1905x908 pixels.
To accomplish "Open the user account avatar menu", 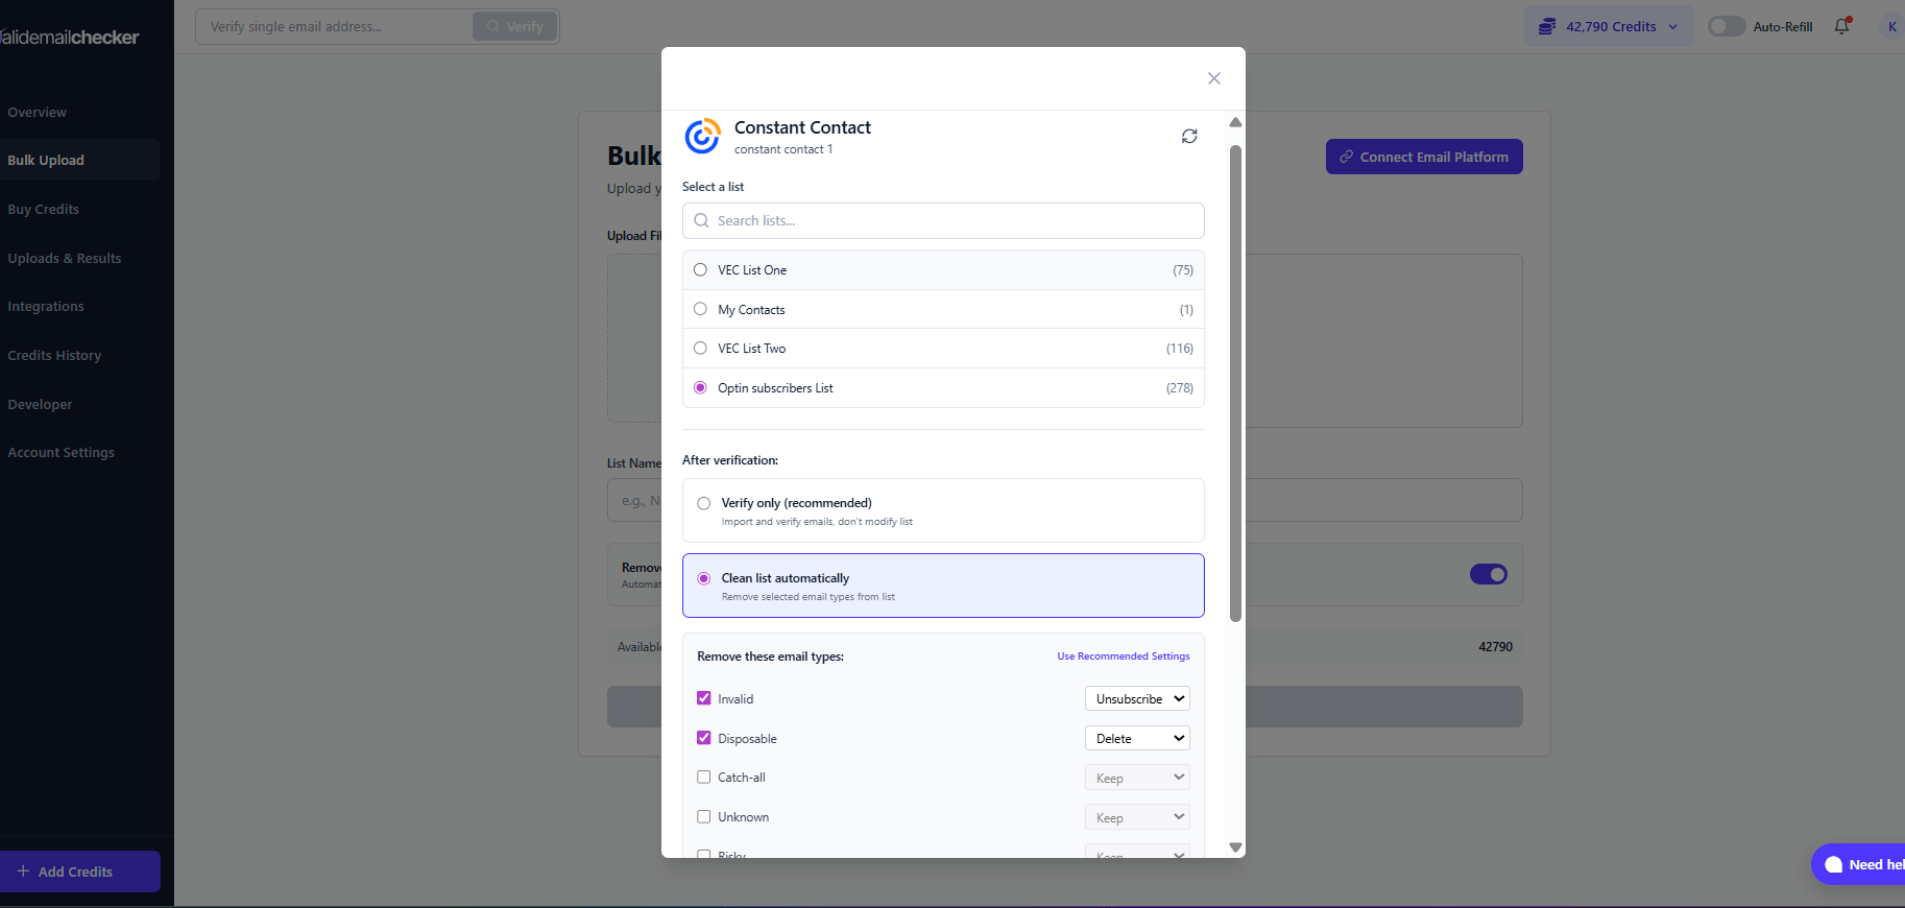I will pyautogui.click(x=1893, y=26).
